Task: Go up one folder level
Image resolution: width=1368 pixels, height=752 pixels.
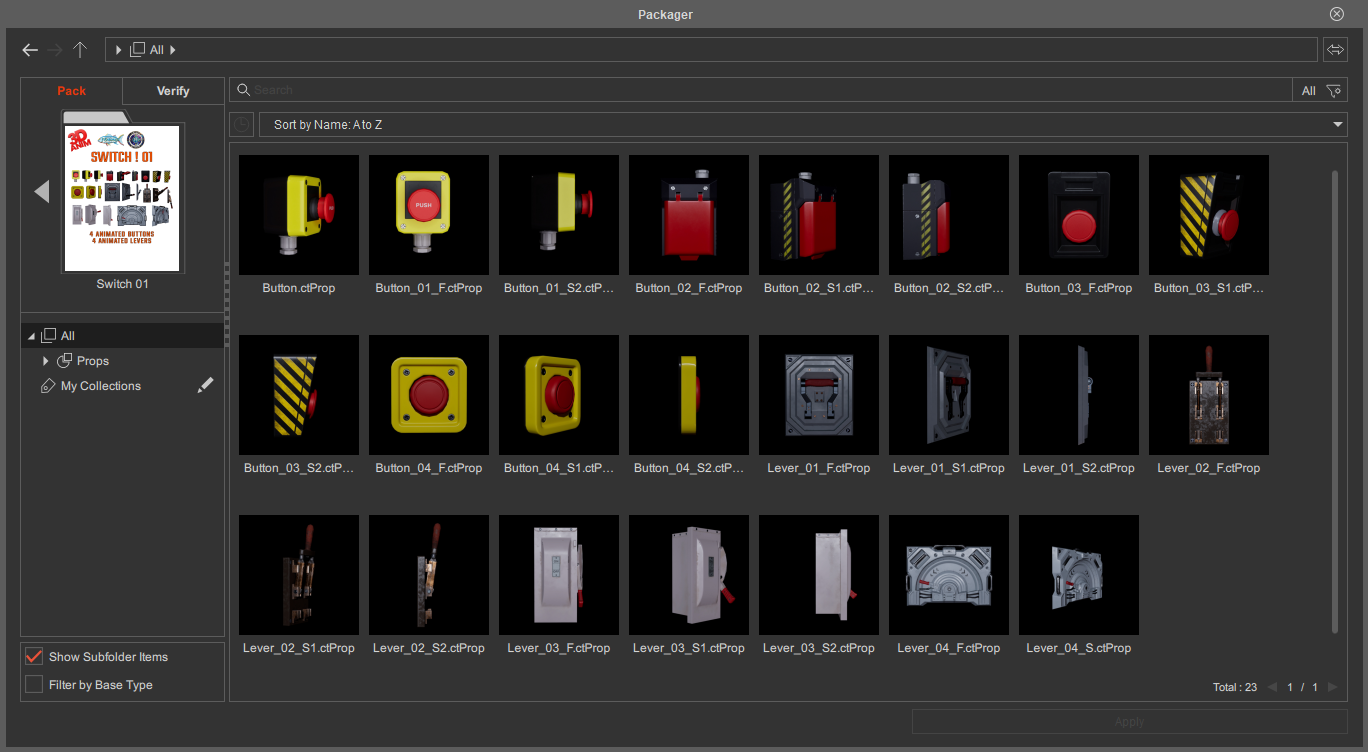Action: (80, 50)
